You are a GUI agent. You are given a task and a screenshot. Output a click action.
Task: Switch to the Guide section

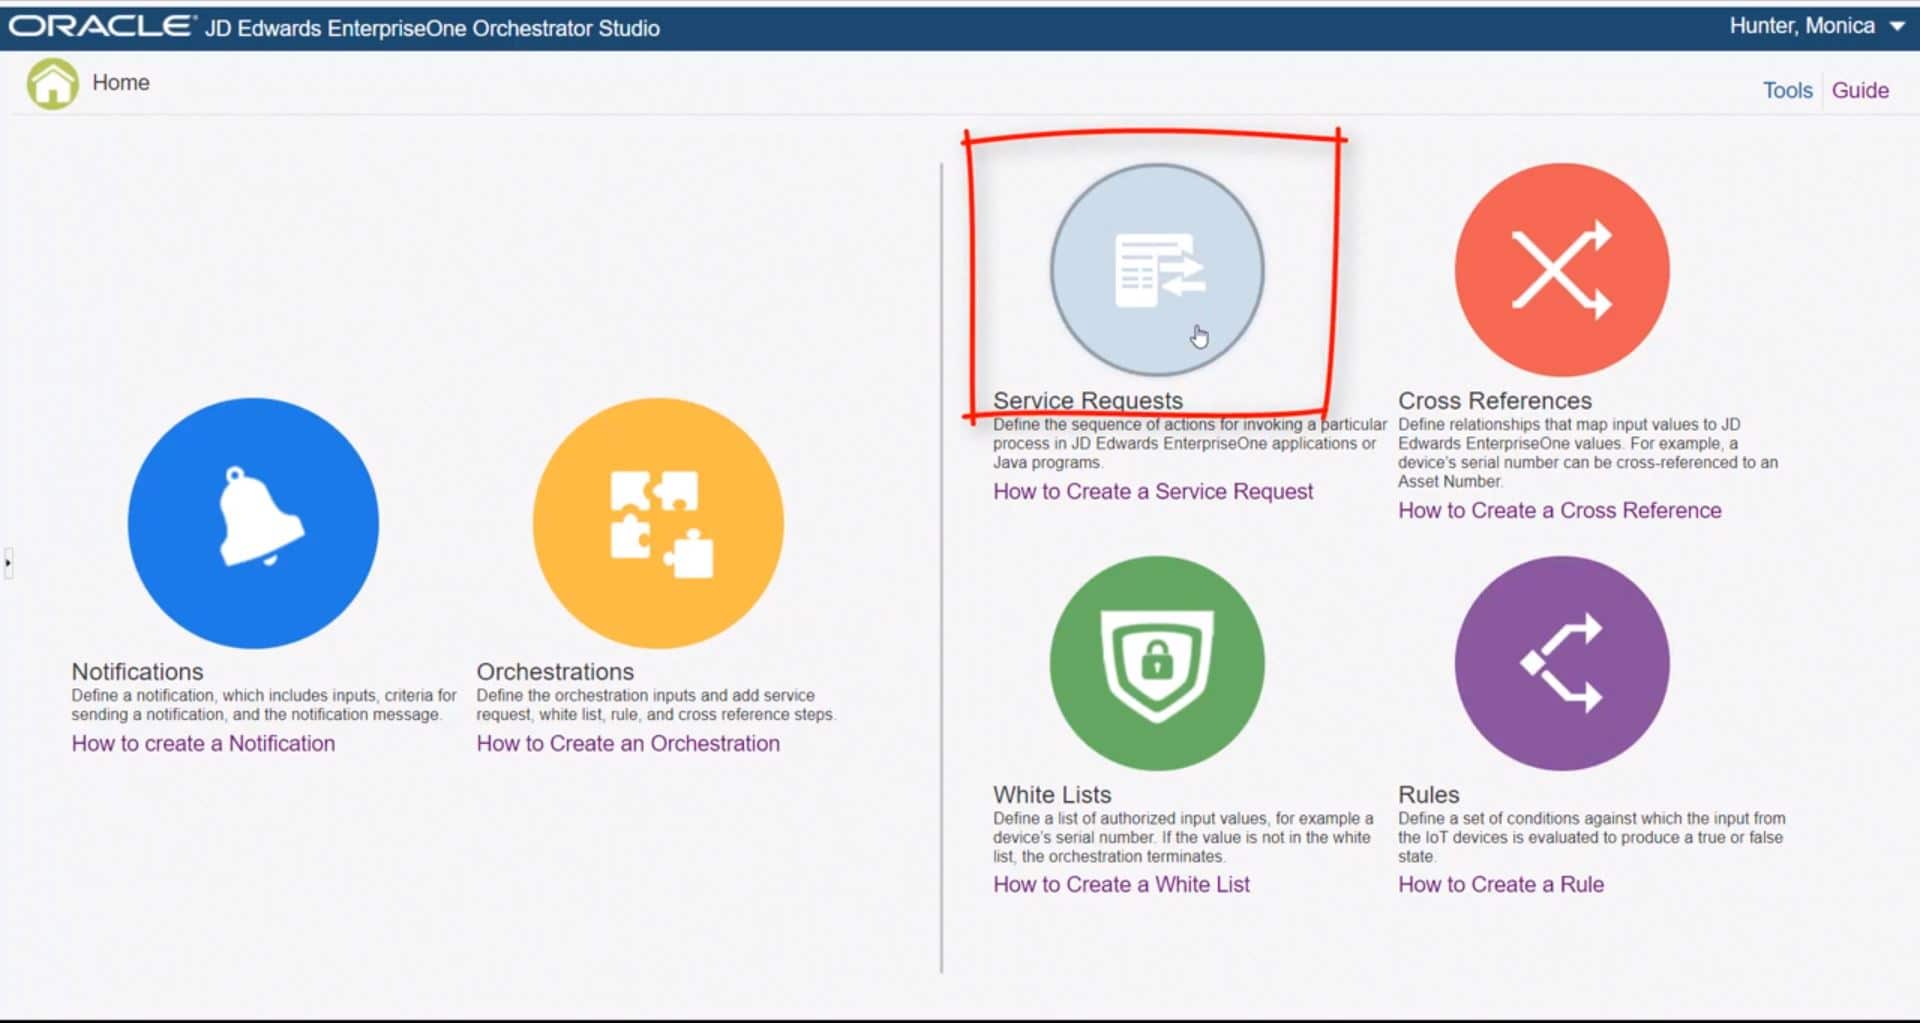(x=1860, y=89)
